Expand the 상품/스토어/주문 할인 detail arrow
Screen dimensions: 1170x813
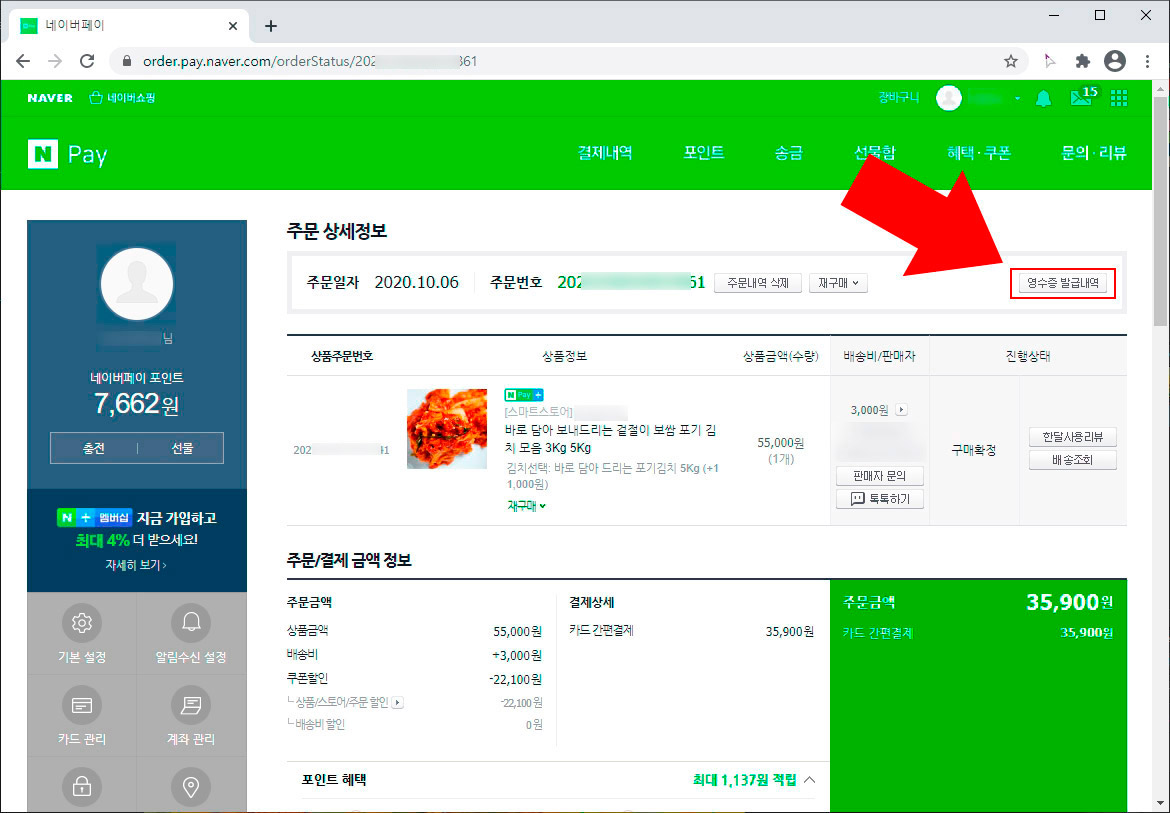tap(398, 702)
